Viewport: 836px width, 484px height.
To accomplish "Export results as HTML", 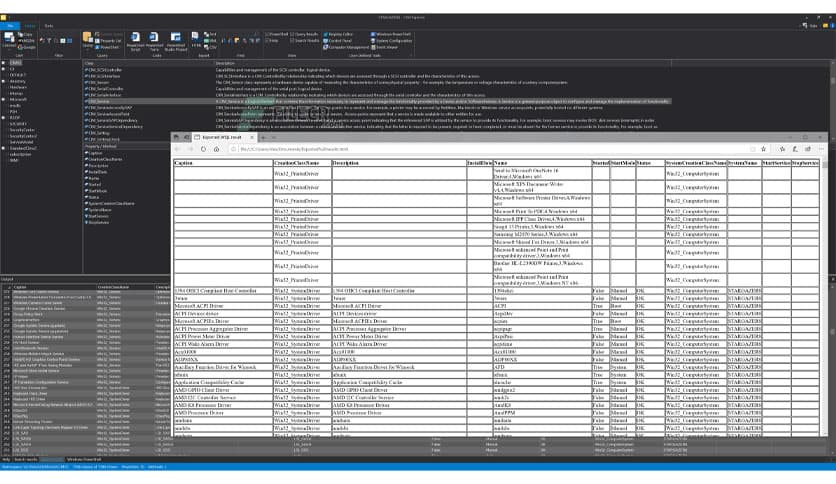I will 196,40.
